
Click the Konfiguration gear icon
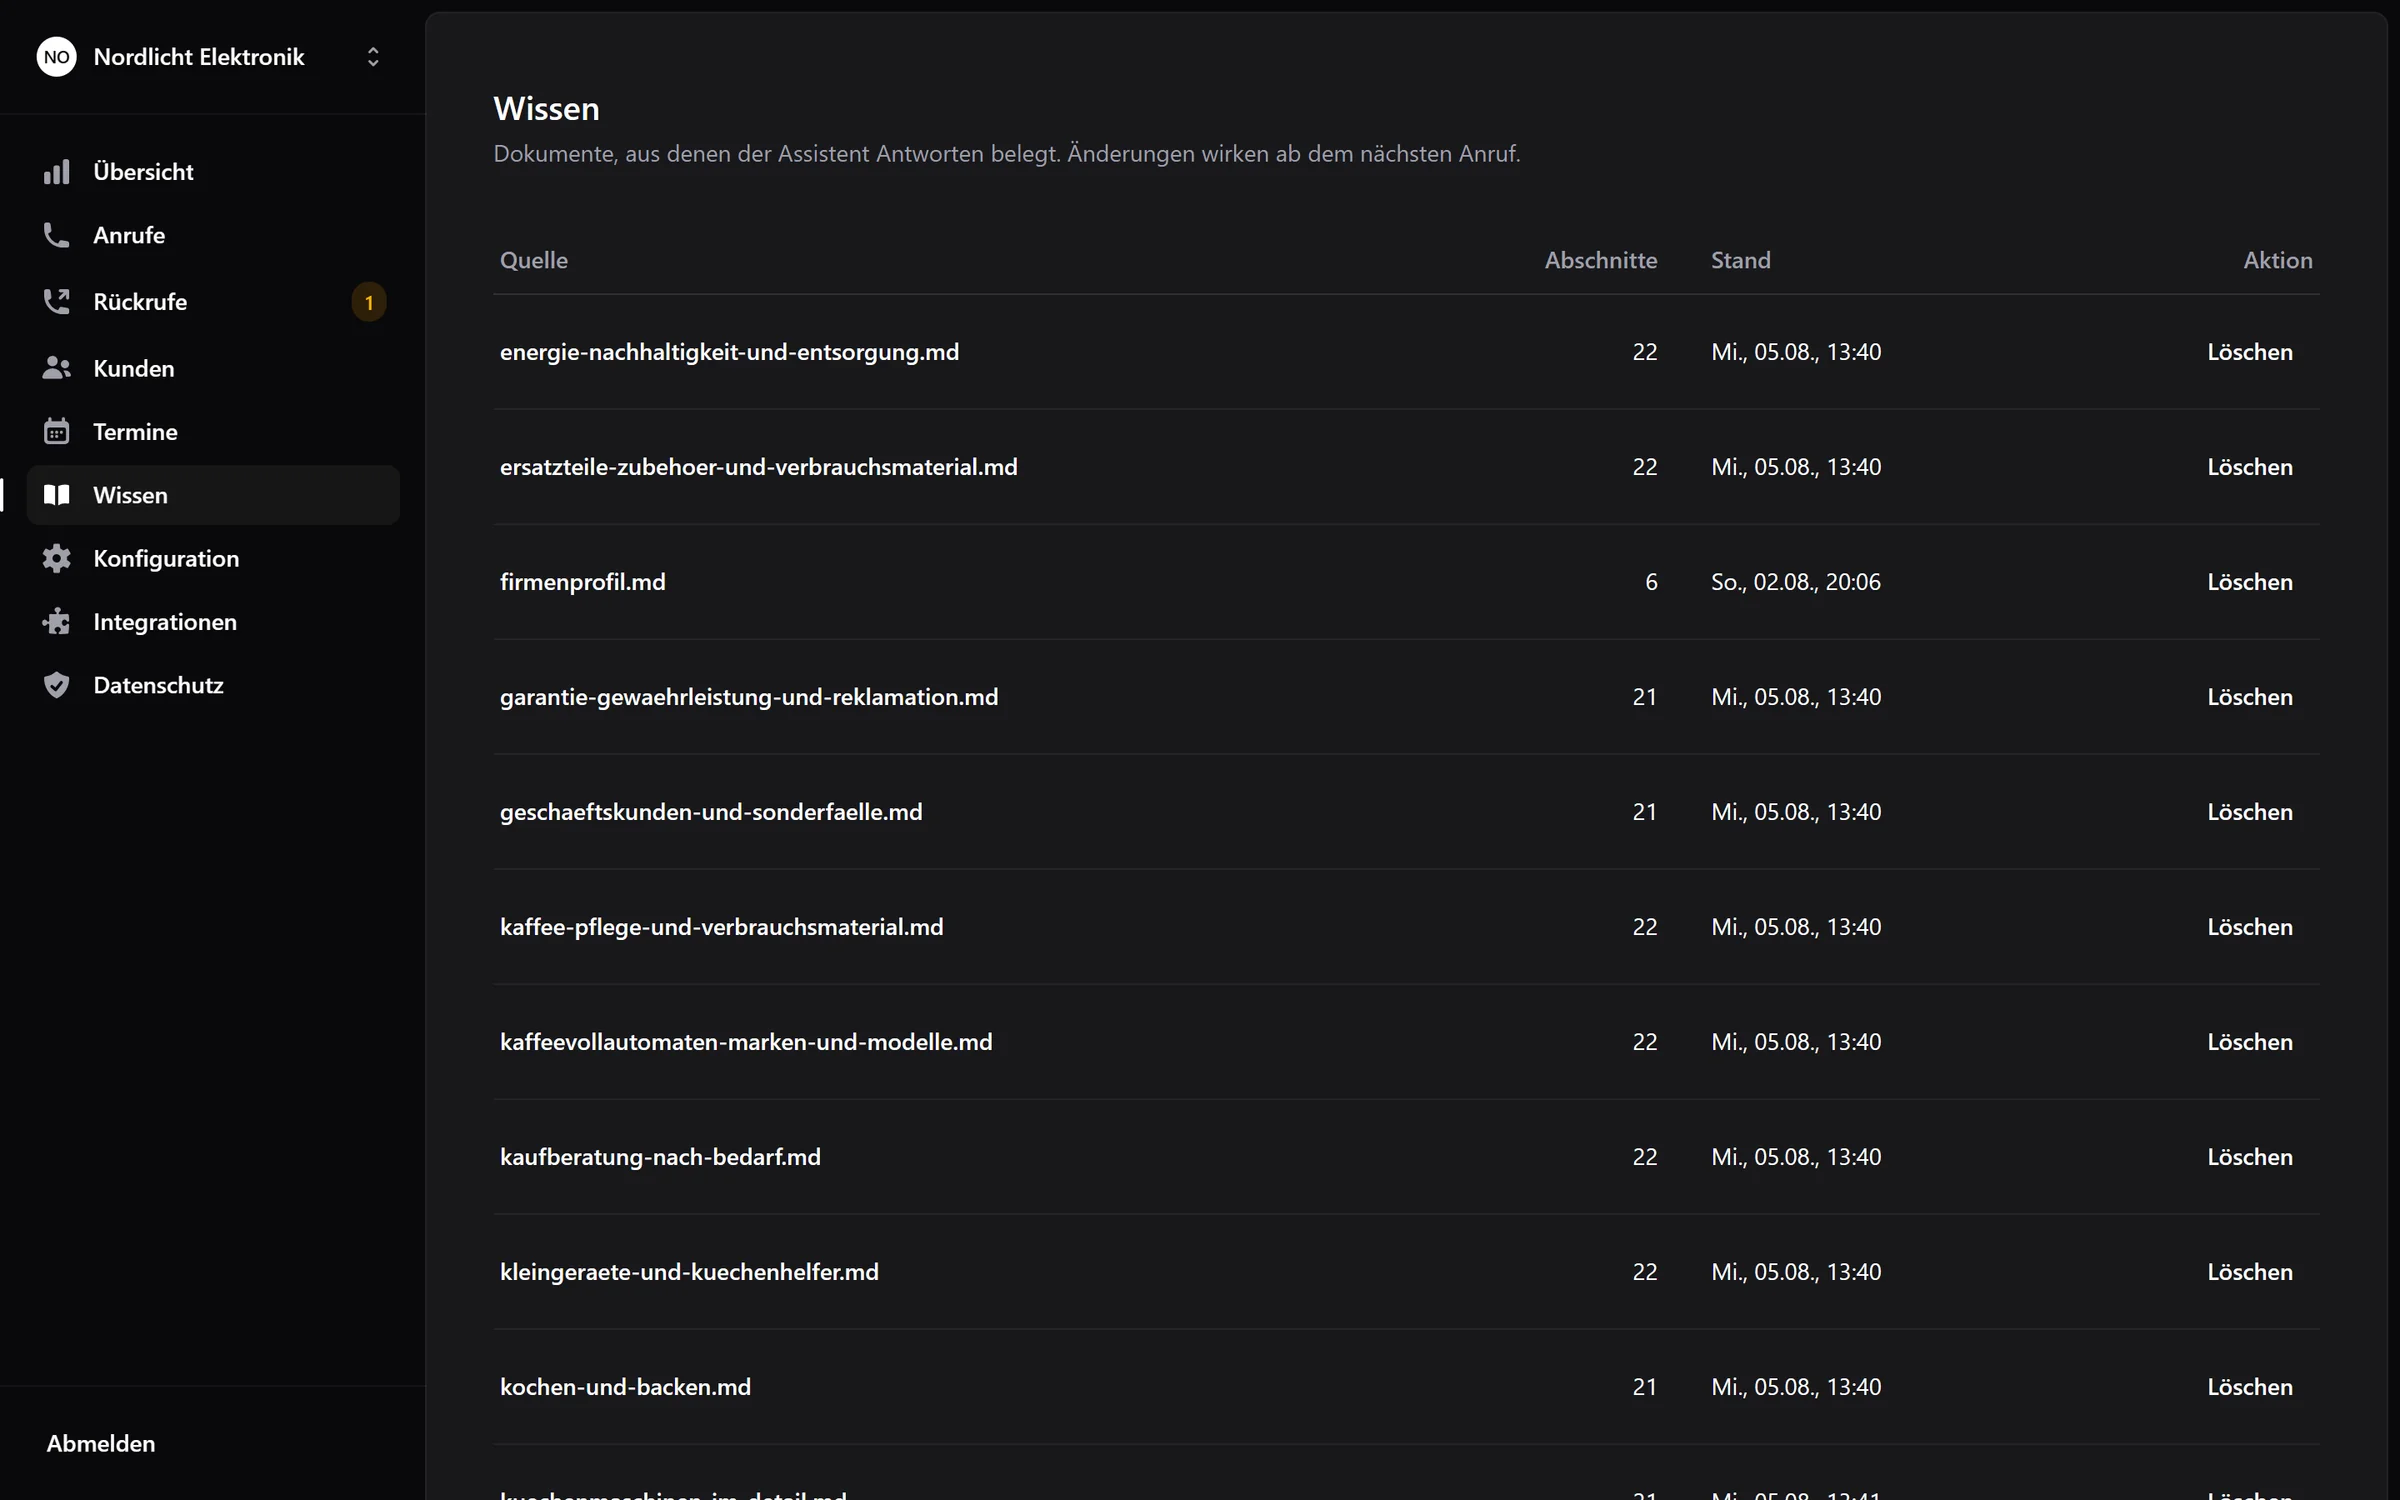[x=57, y=558]
